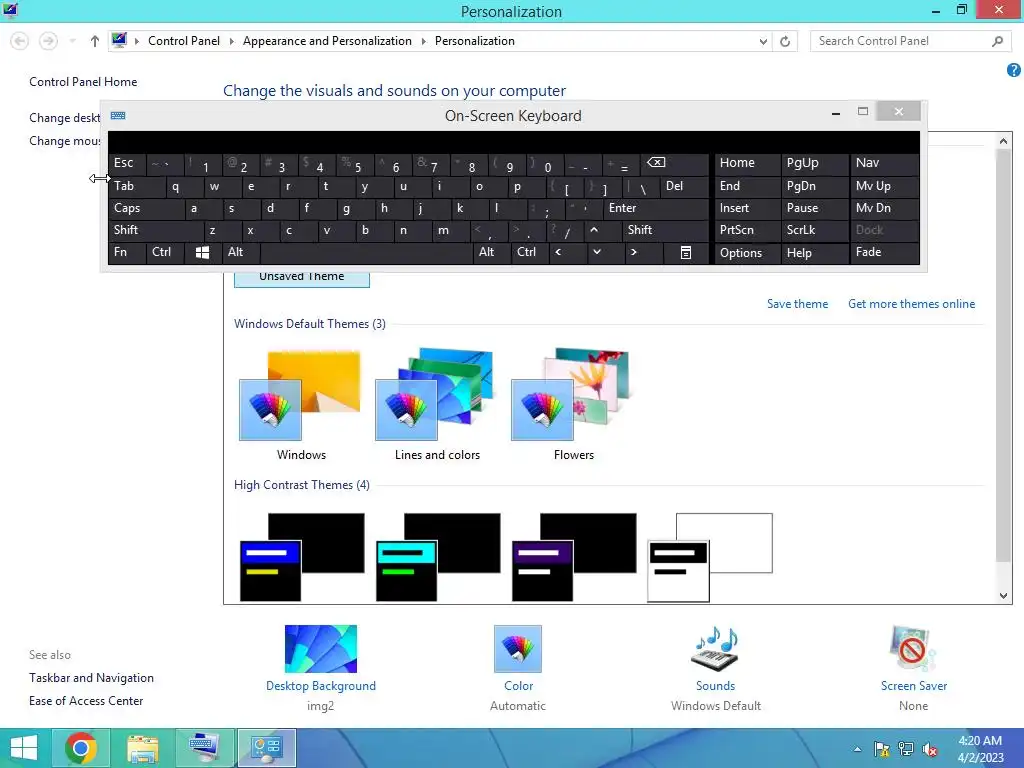The image size is (1024, 768).
Task: Toggle the right Shift key
Action: 665,230
